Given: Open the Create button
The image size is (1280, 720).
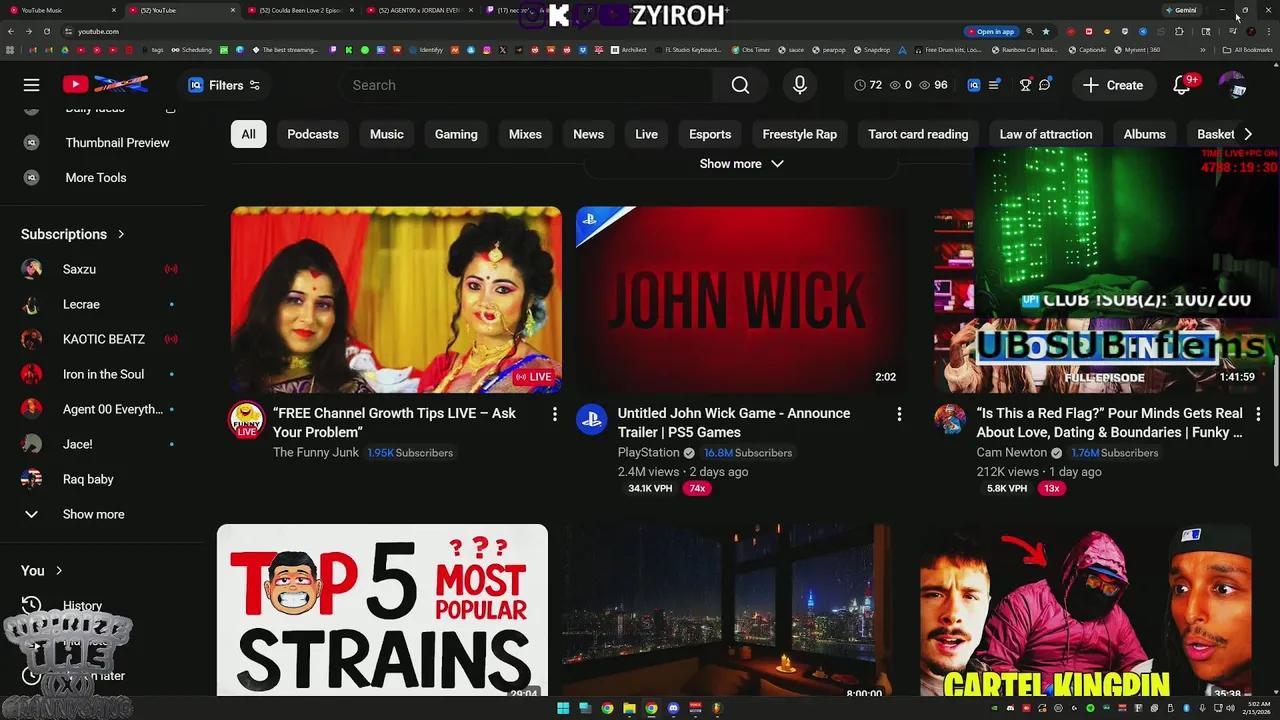Looking at the screenshot, I should click(1113, 85).
